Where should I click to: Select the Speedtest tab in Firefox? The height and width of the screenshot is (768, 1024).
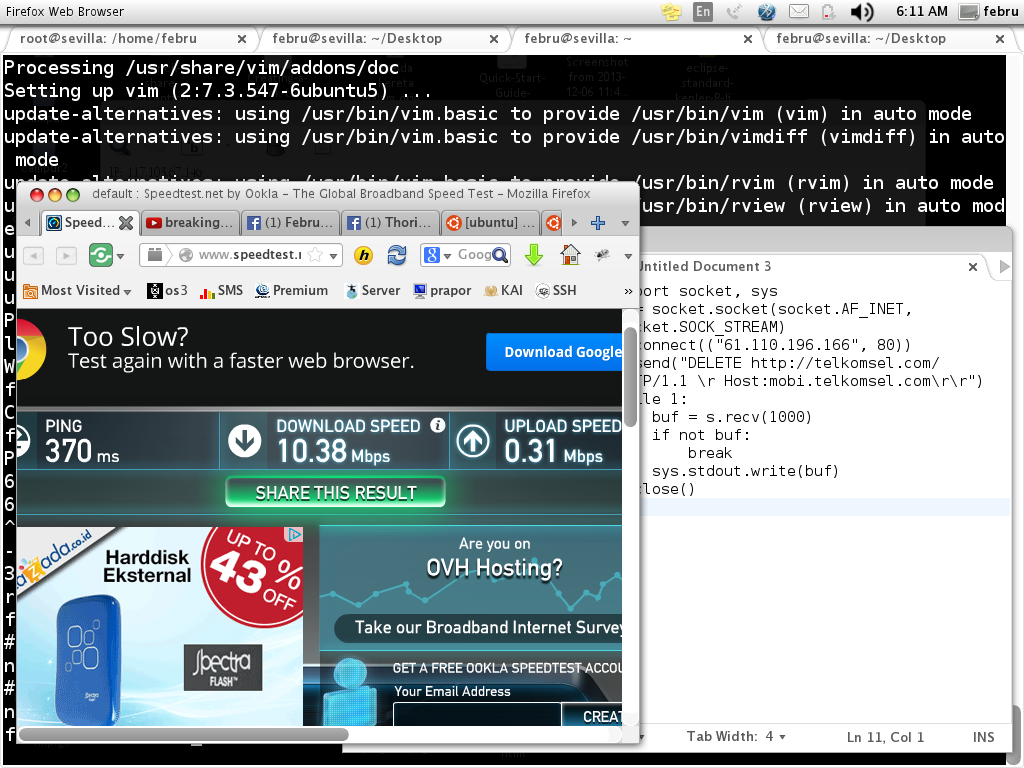coord(81,223)
